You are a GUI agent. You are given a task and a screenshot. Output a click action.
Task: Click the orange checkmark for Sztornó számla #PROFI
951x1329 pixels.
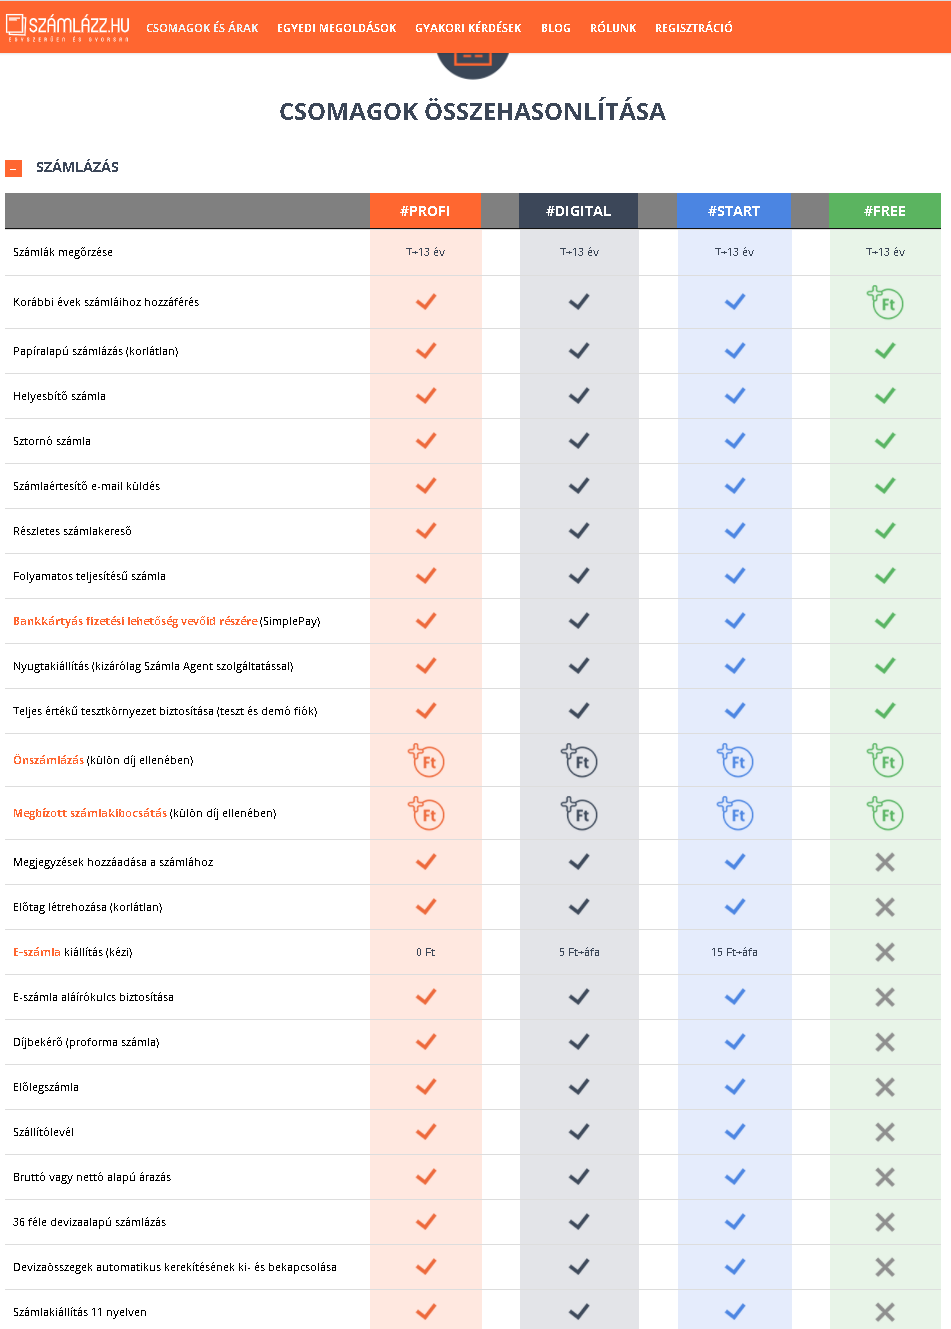coord(426,440)
